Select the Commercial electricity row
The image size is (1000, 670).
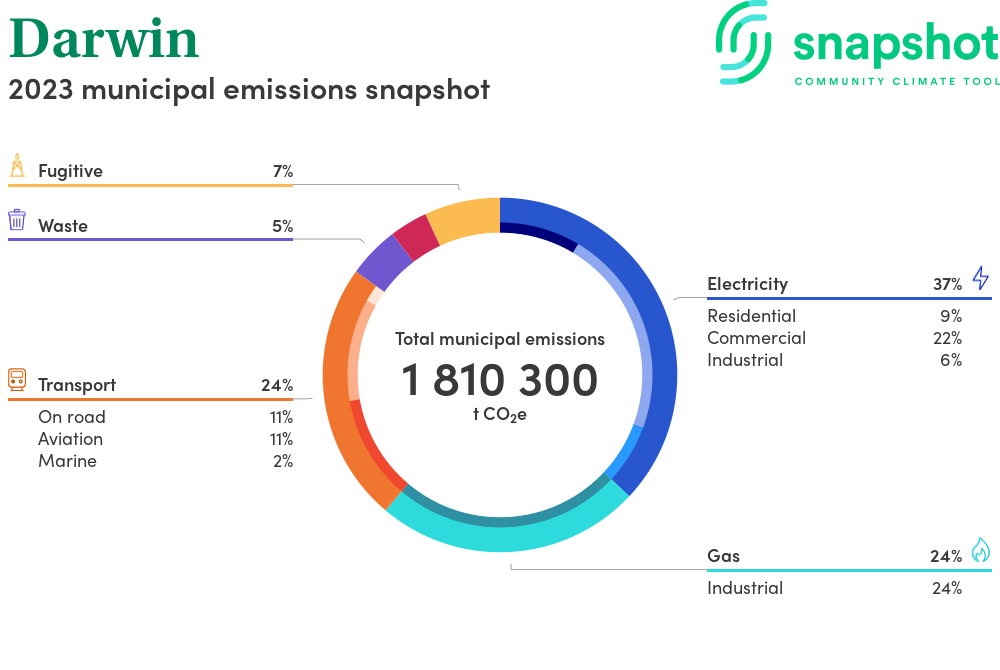(833, 338)
